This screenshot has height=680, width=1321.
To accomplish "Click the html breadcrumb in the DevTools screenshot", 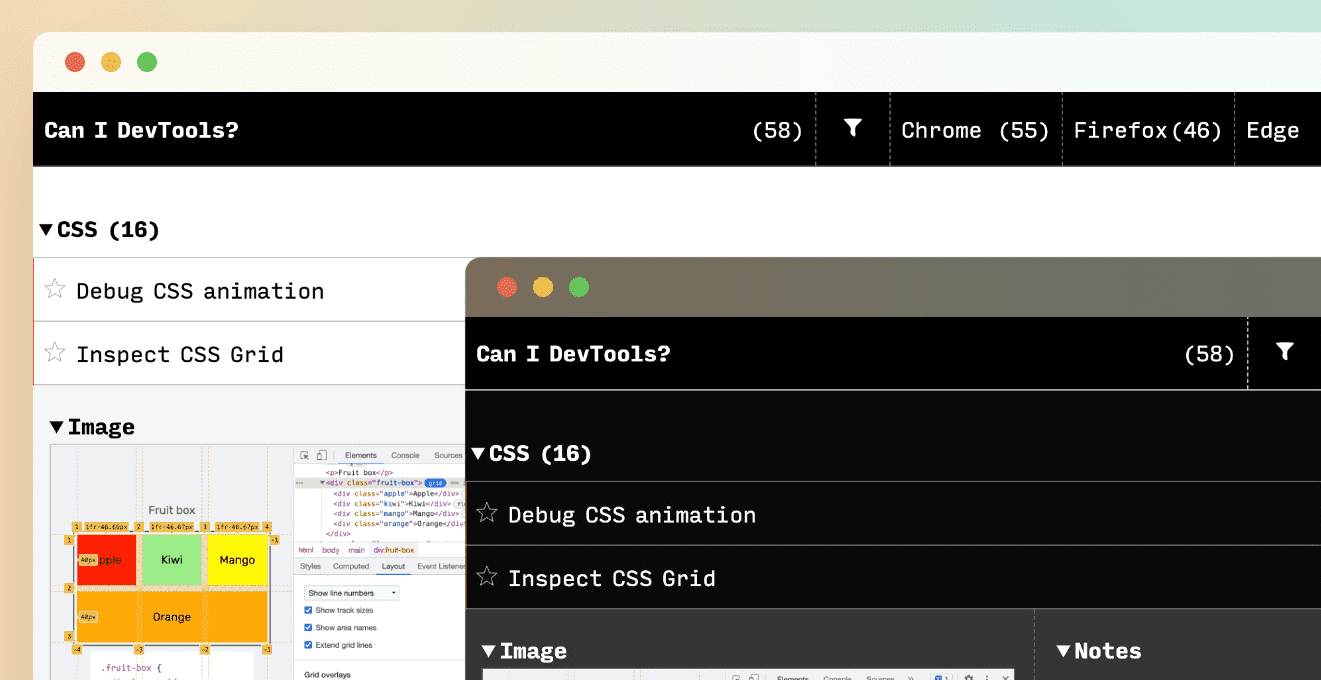I will [306, 550].
